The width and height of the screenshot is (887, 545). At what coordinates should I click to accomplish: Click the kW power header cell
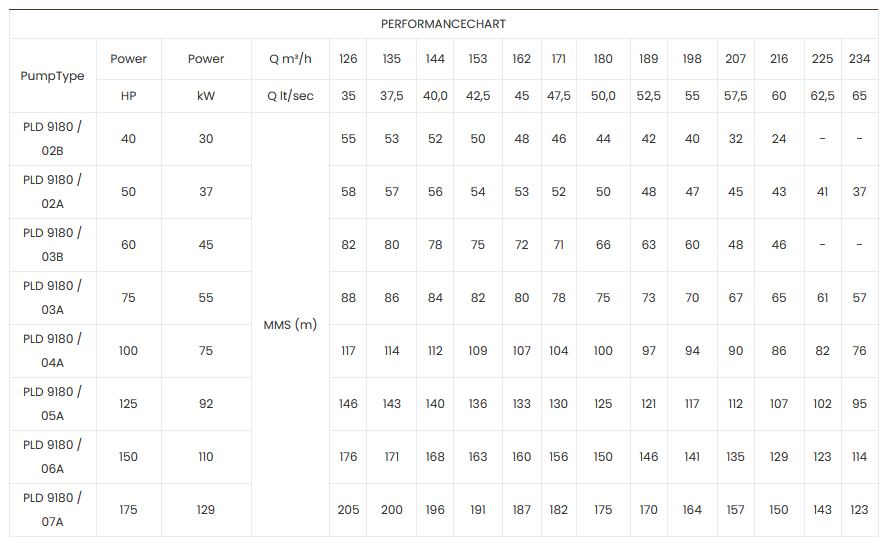[206, 96]
